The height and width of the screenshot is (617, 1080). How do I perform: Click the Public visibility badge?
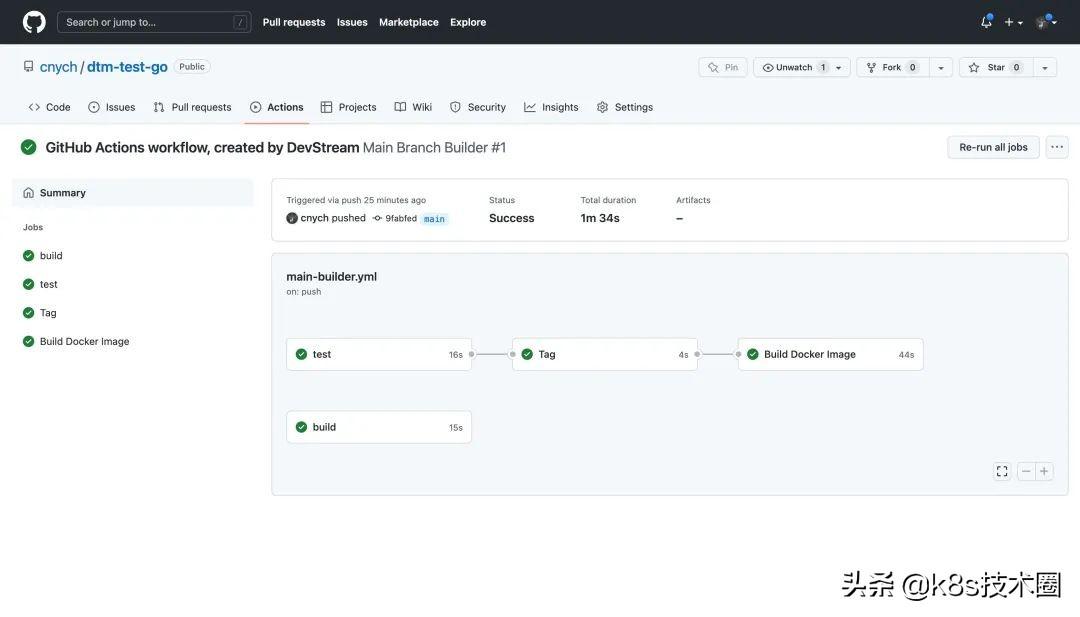coord(191,67)
